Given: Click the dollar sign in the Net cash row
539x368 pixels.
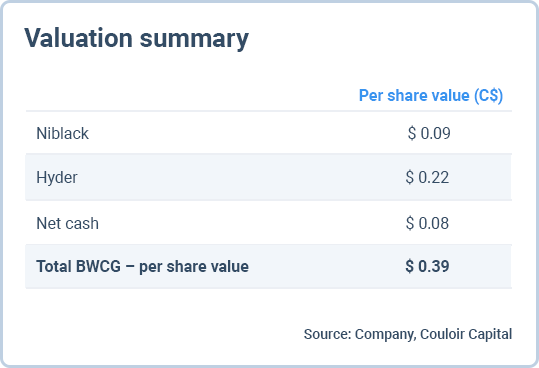Looking at the screenshot, I should point(410,223).
